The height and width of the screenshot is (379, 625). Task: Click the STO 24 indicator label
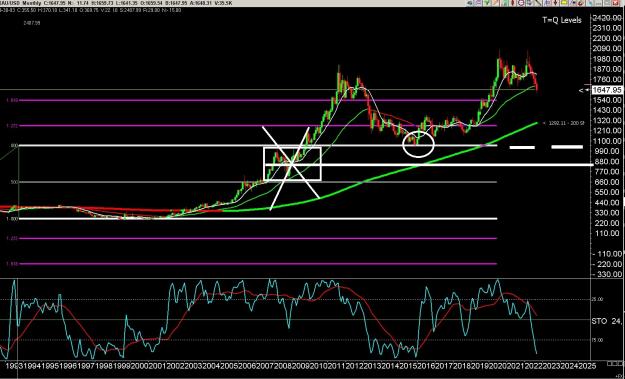click(607, 321)
